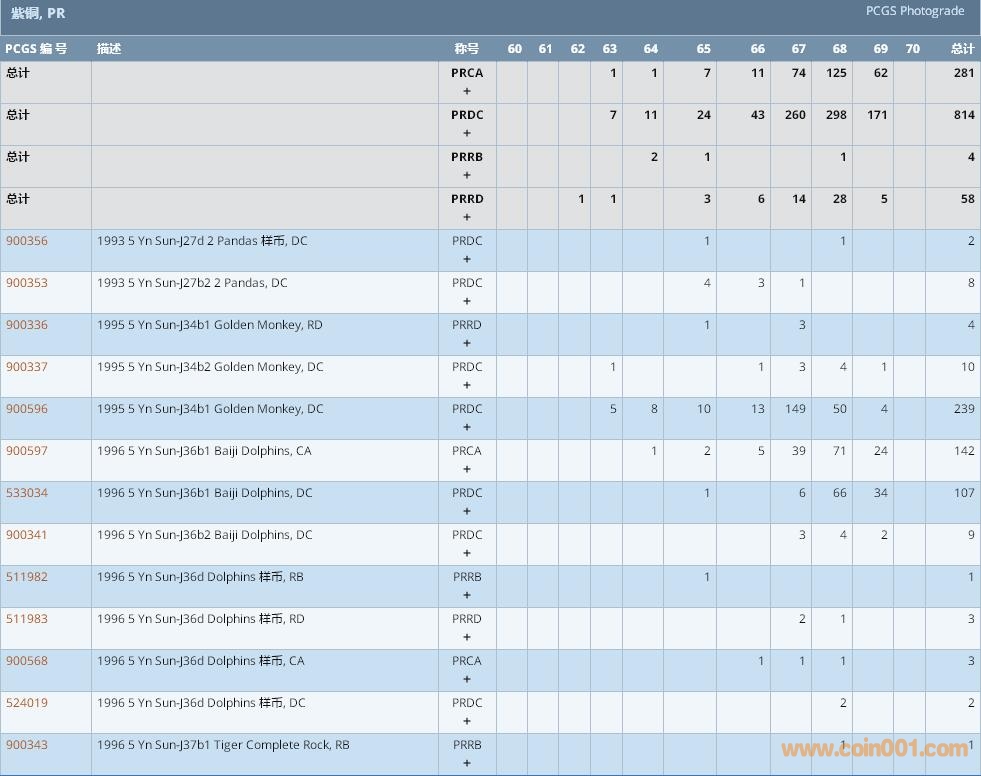
Task: Expand plus sign in the 900597 row
Action: point(467,469)
